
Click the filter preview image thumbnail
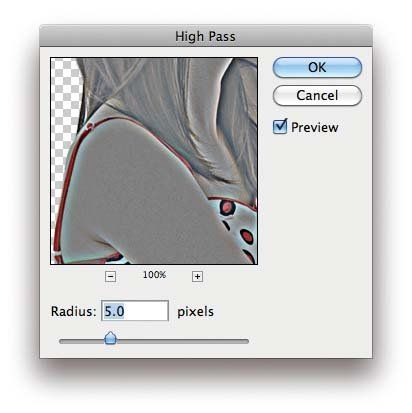coord(154,161)
